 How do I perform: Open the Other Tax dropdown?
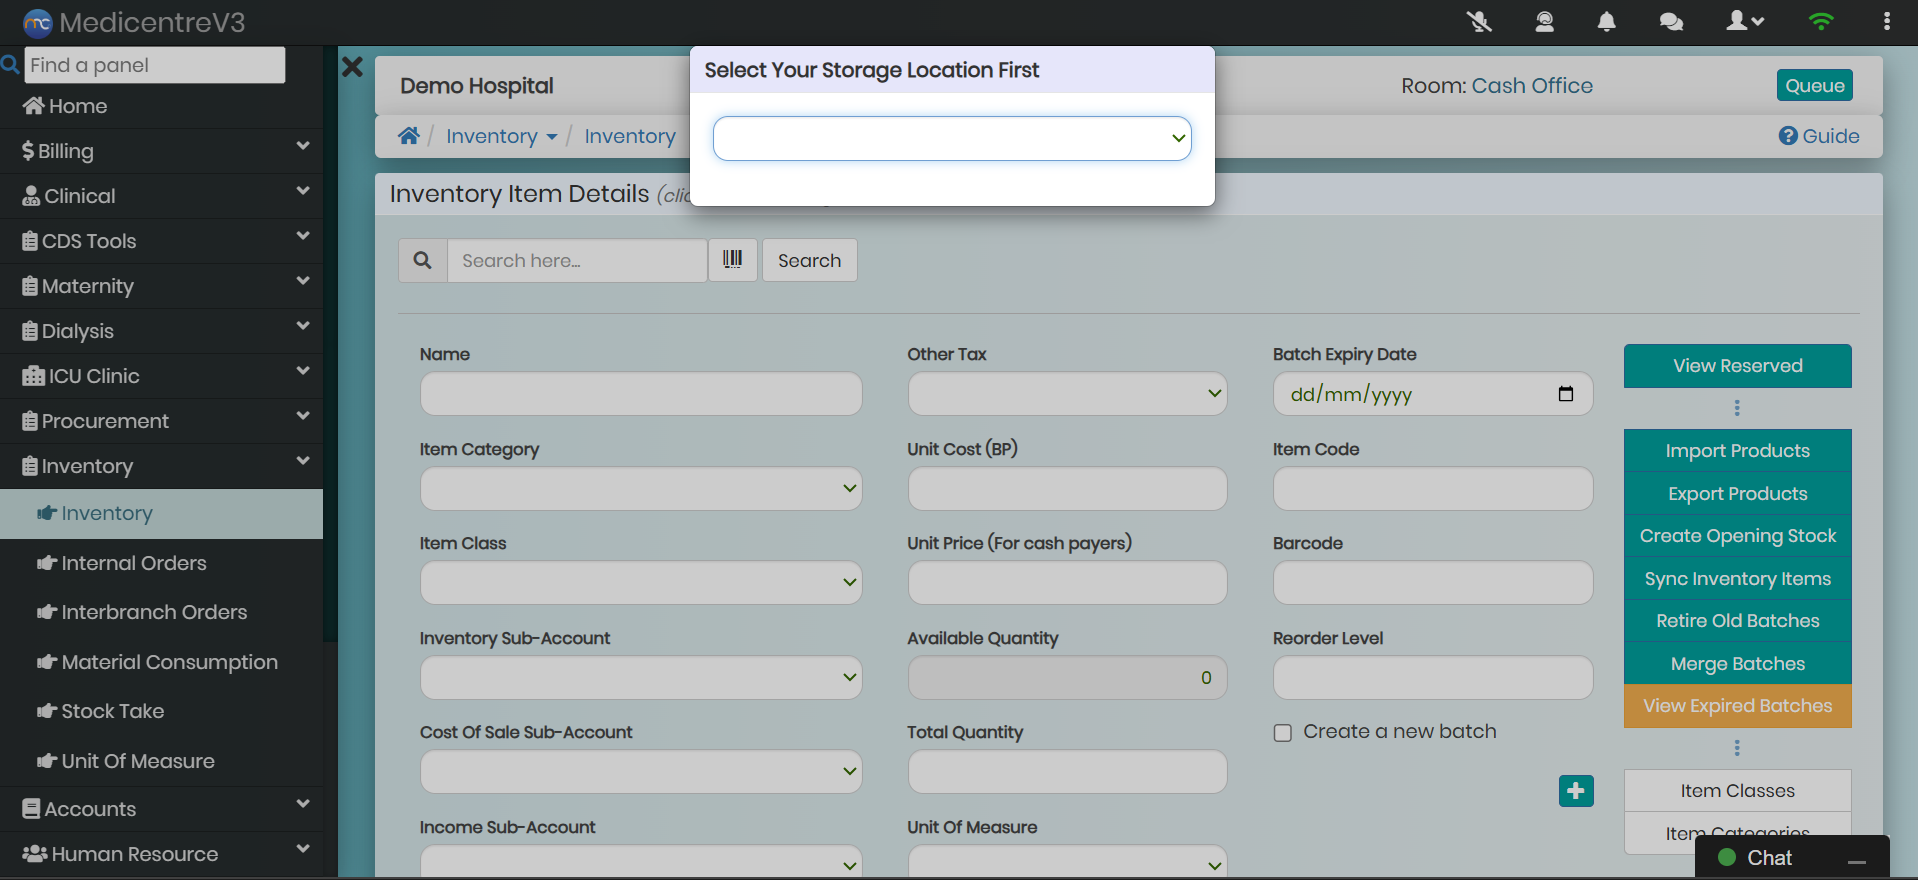point(1066,394)
